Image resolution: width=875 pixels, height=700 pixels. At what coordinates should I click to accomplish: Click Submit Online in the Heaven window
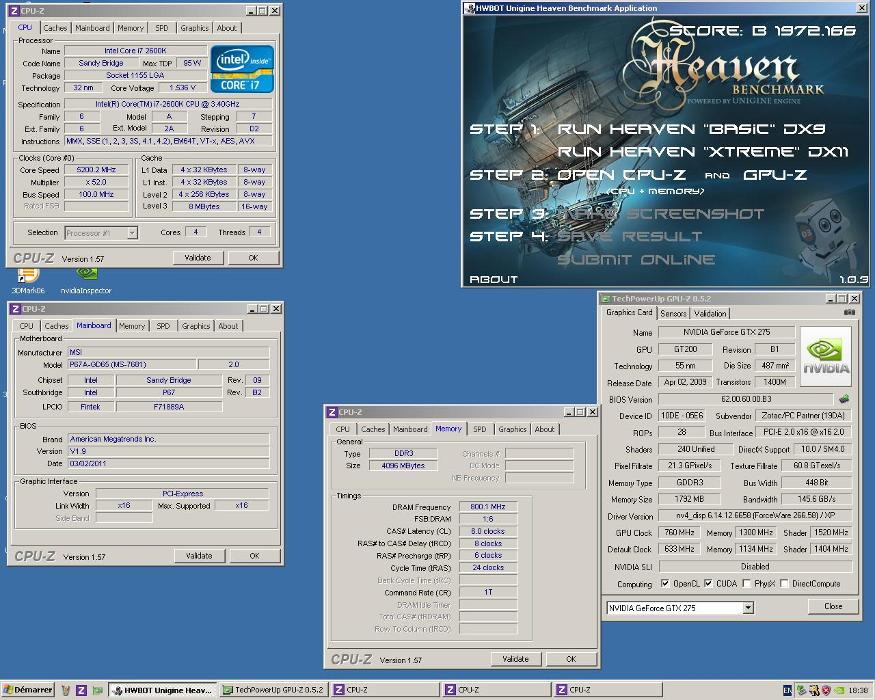click(x=636, y=260)
